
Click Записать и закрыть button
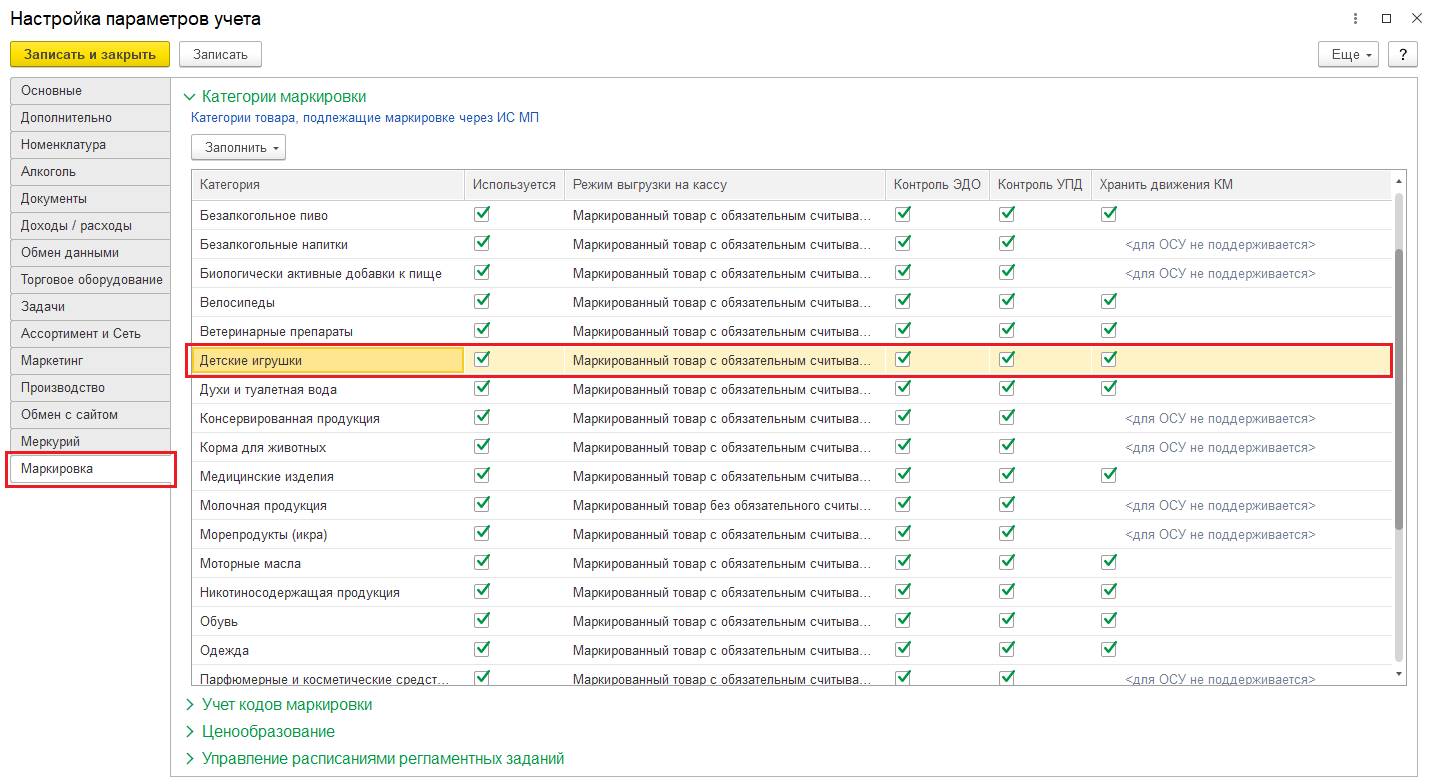click(90, 54)
